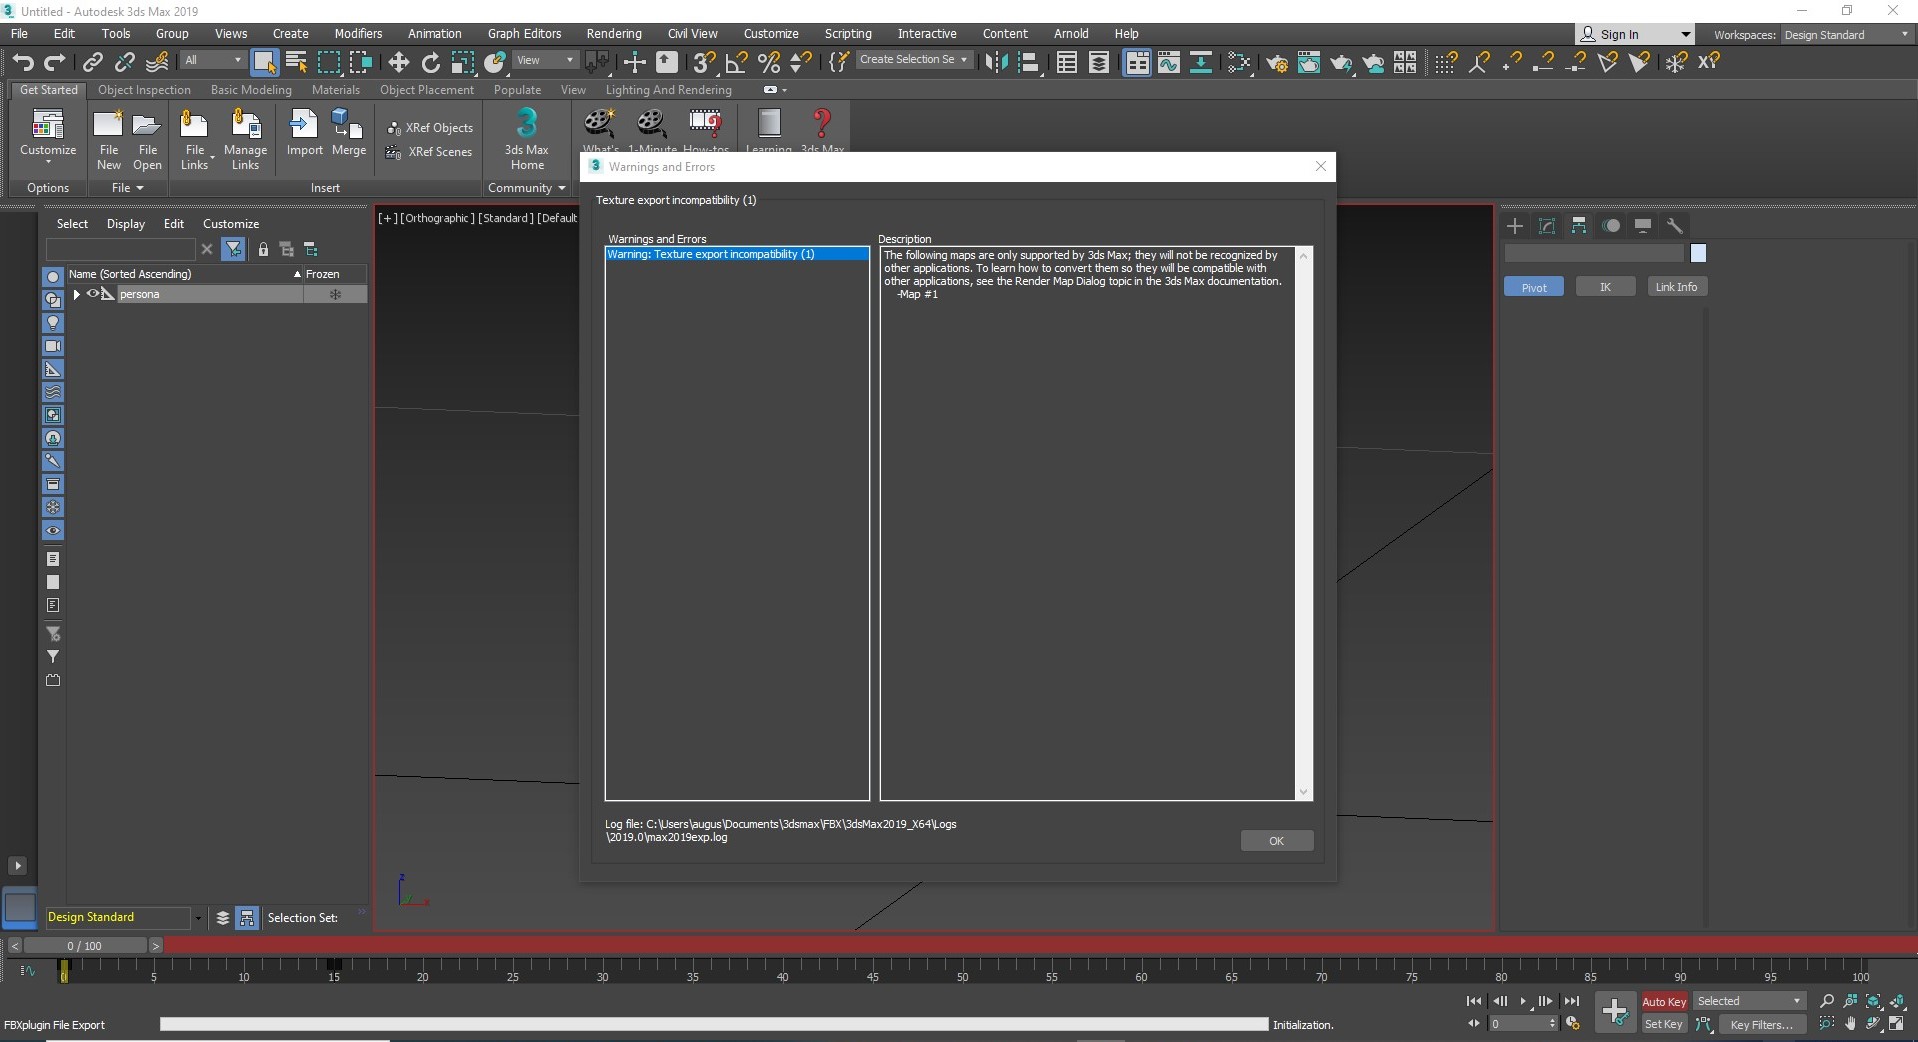Switch to Materials ribbon tab

(335, 90)
